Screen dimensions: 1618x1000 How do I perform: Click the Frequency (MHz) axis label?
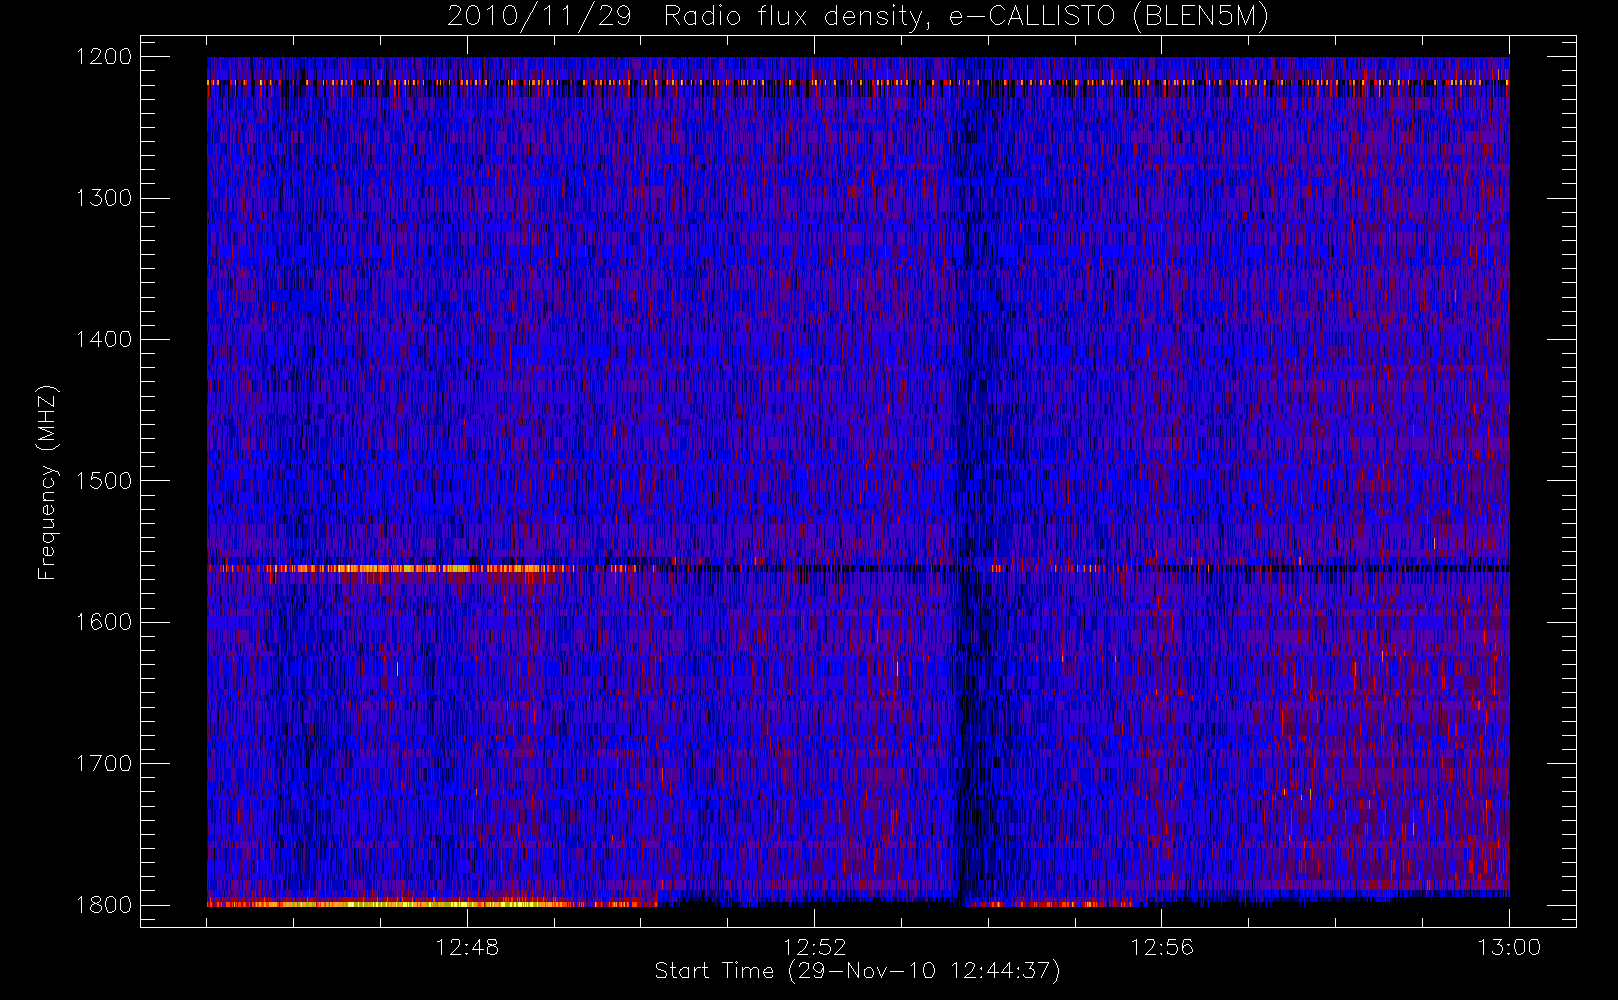(x=47, y=482)
